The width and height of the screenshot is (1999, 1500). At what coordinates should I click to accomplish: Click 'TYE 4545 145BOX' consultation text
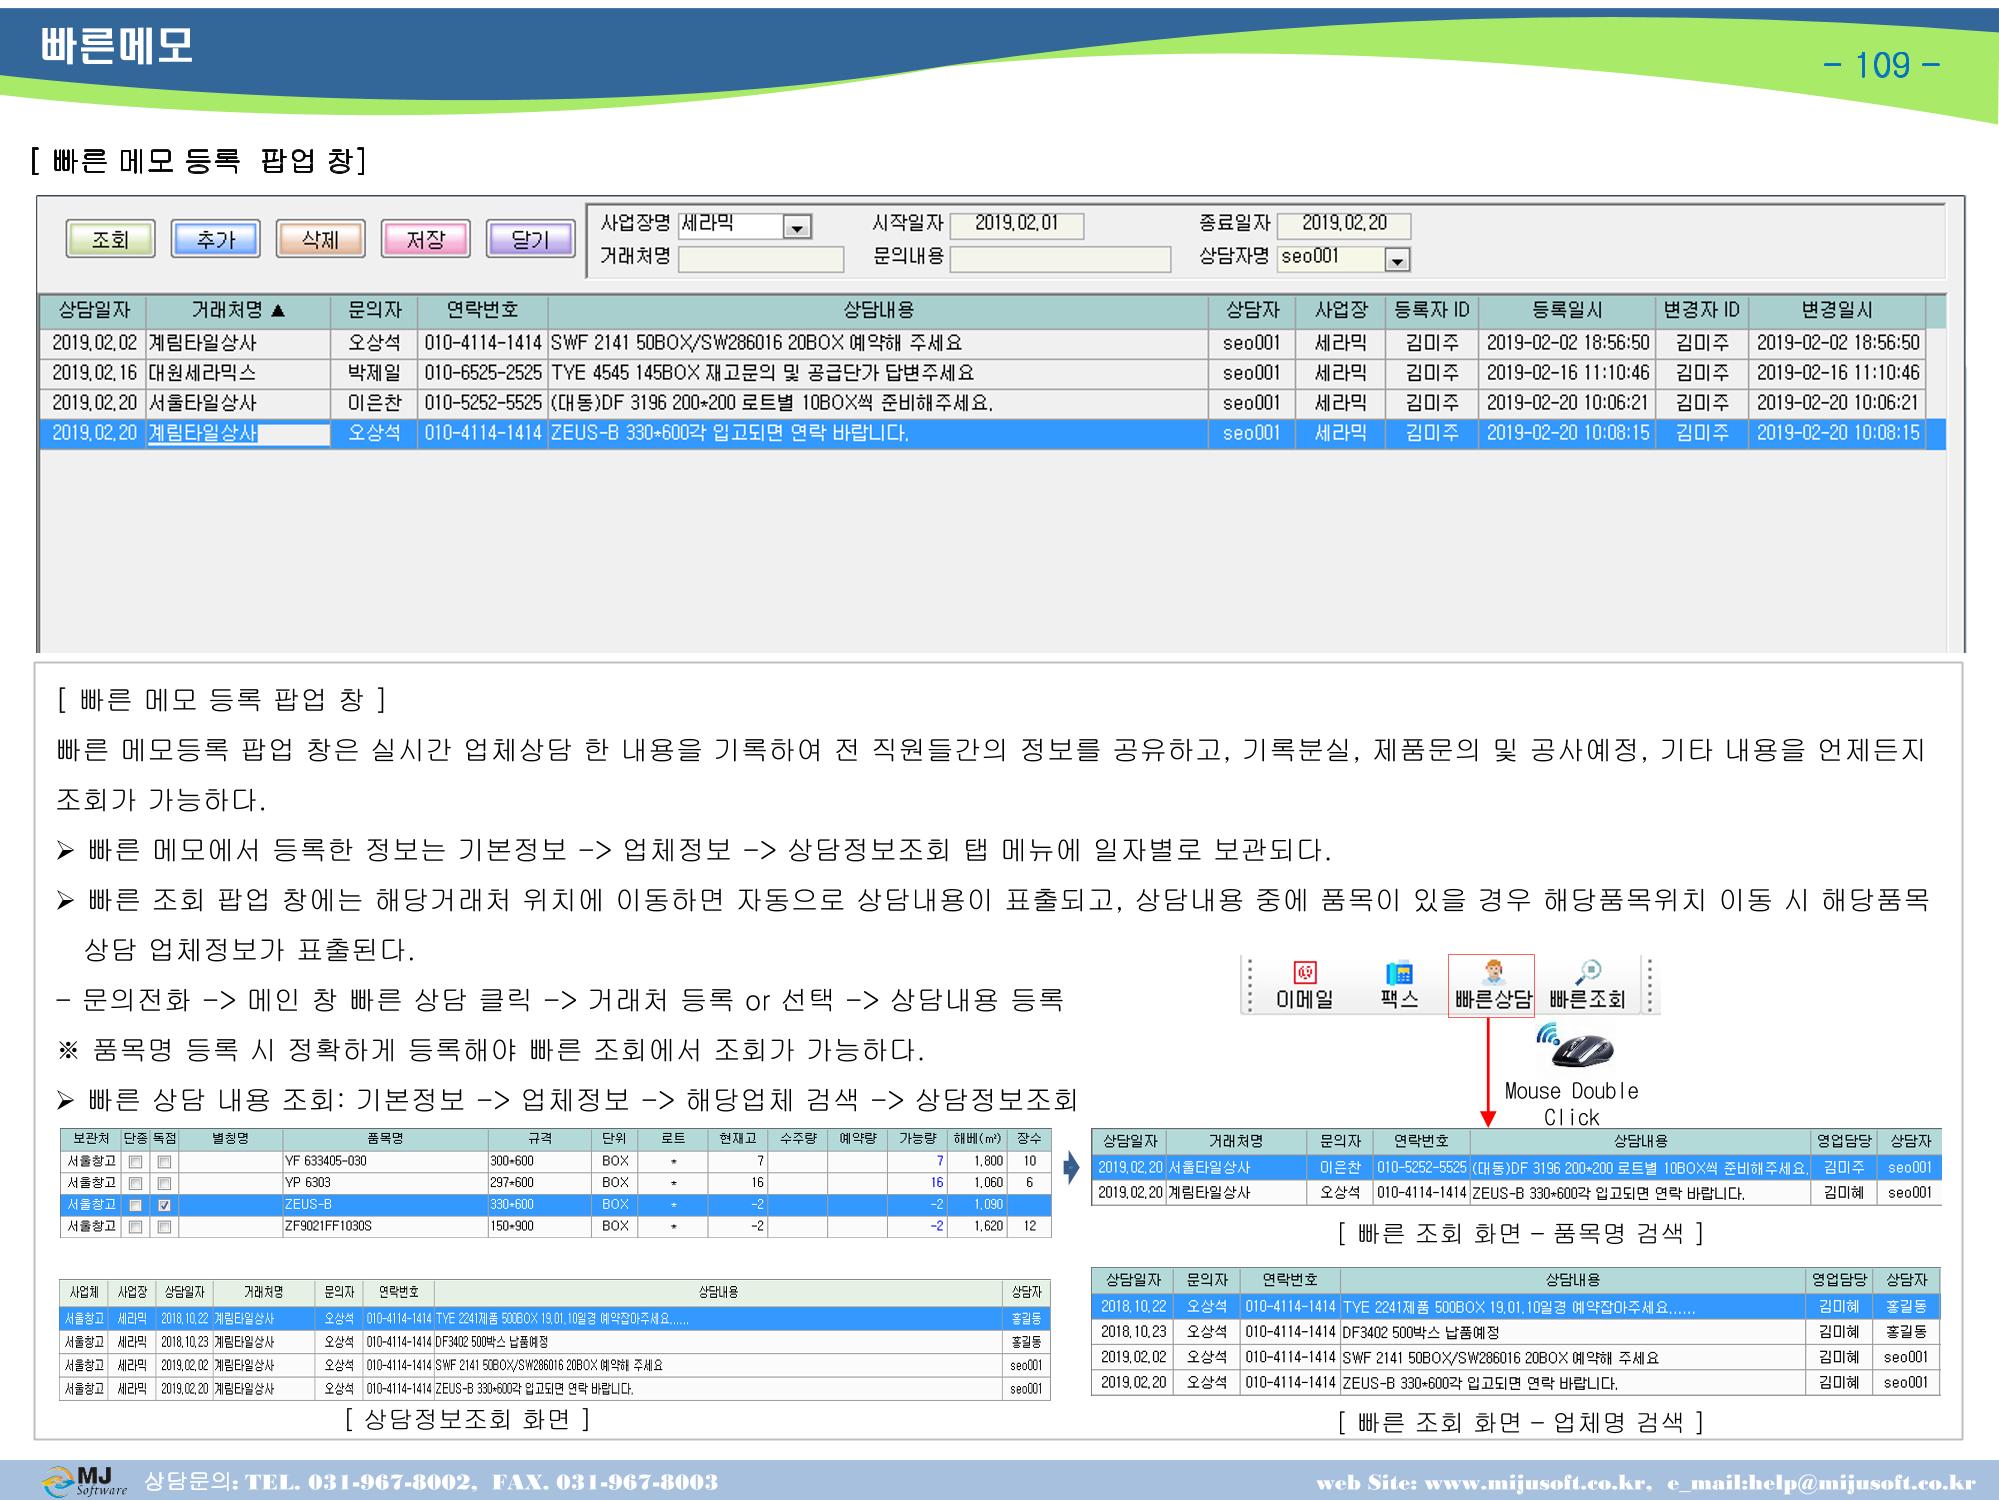pos(761,373)
